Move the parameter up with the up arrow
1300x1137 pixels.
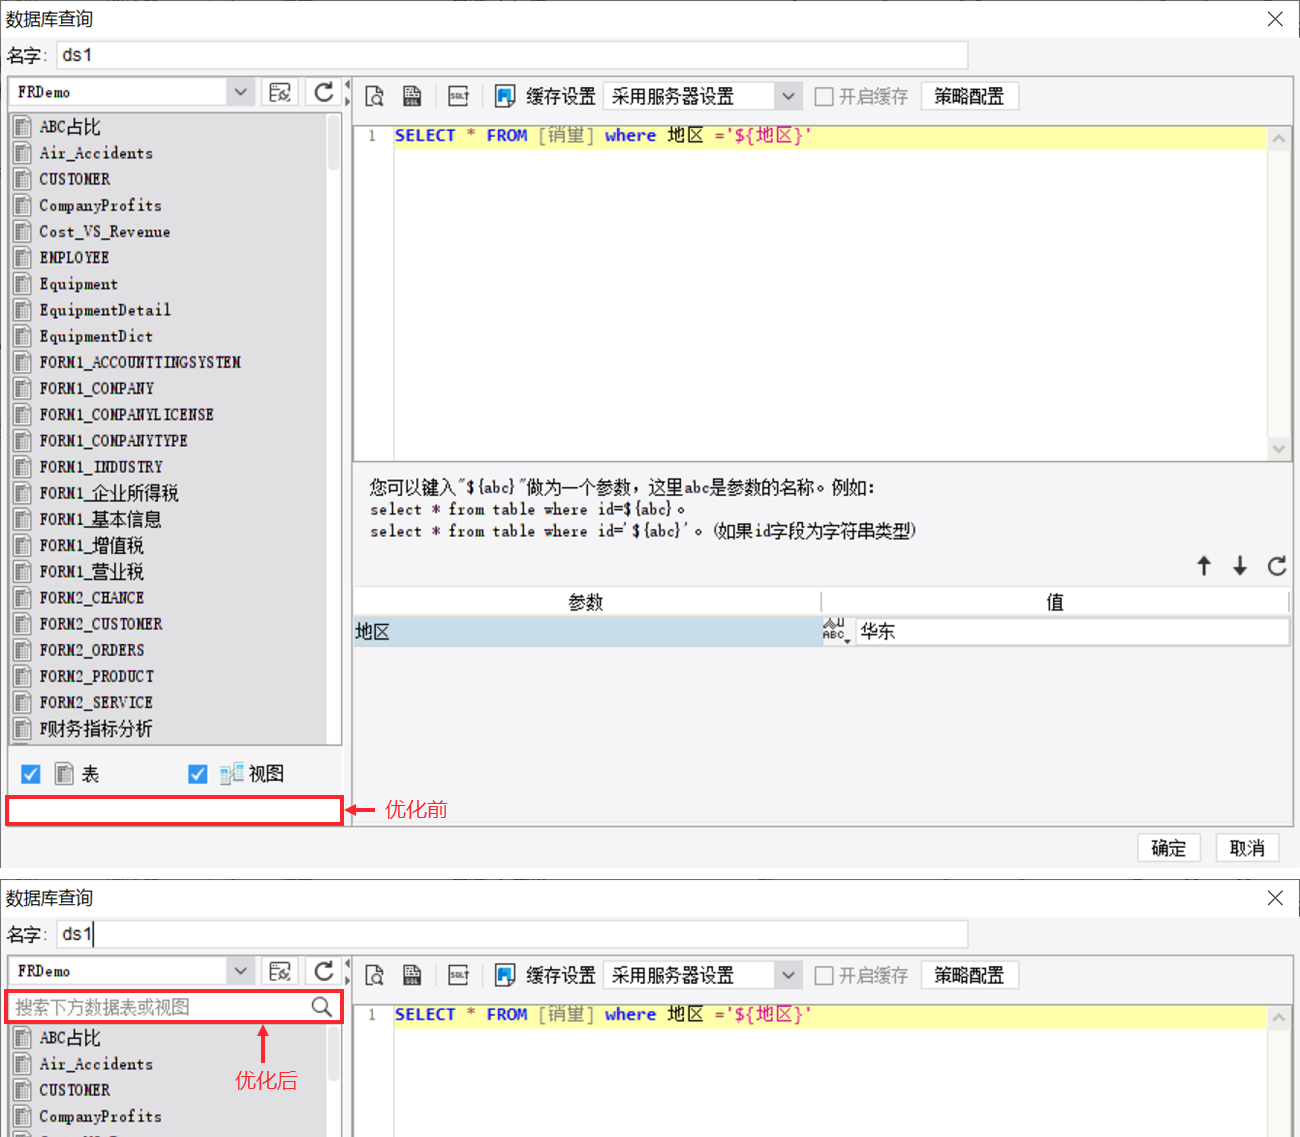(1204, 566)
